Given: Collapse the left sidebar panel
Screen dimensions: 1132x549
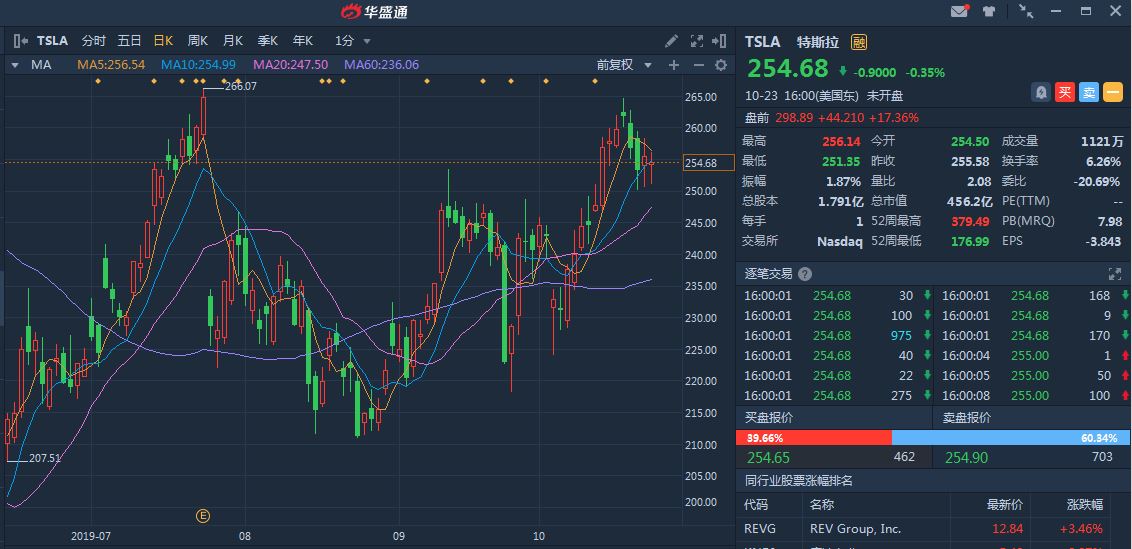Looking at the screenshot, I should coord(20,41).
